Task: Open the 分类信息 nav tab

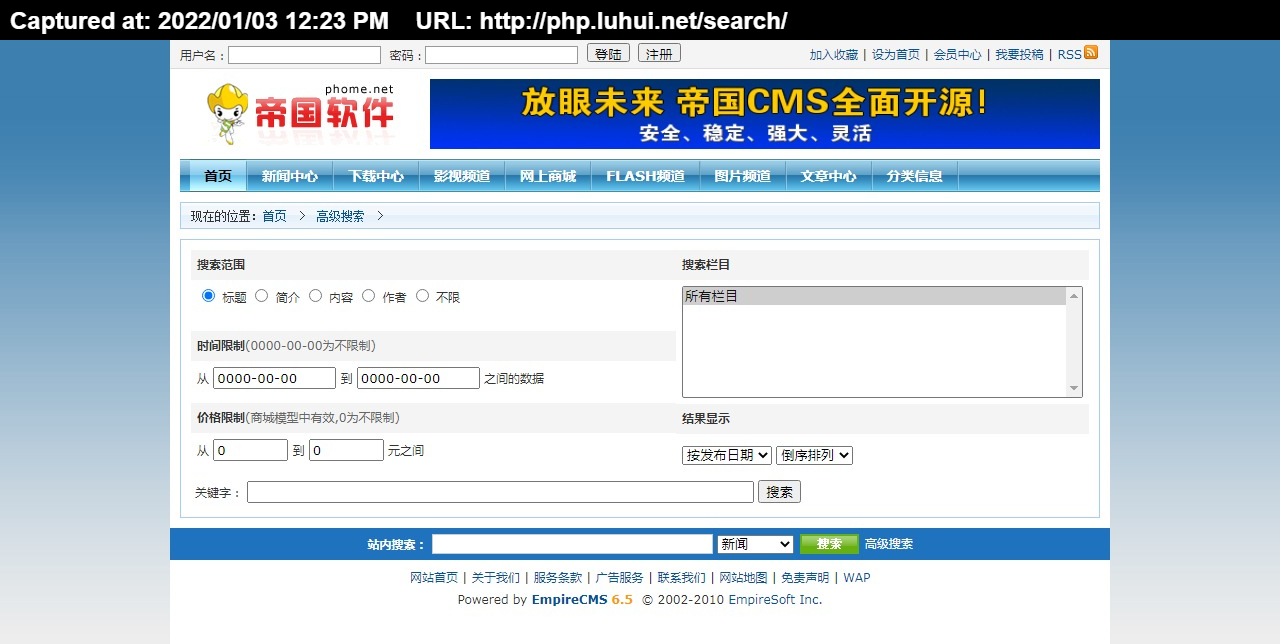Action: 914,176
